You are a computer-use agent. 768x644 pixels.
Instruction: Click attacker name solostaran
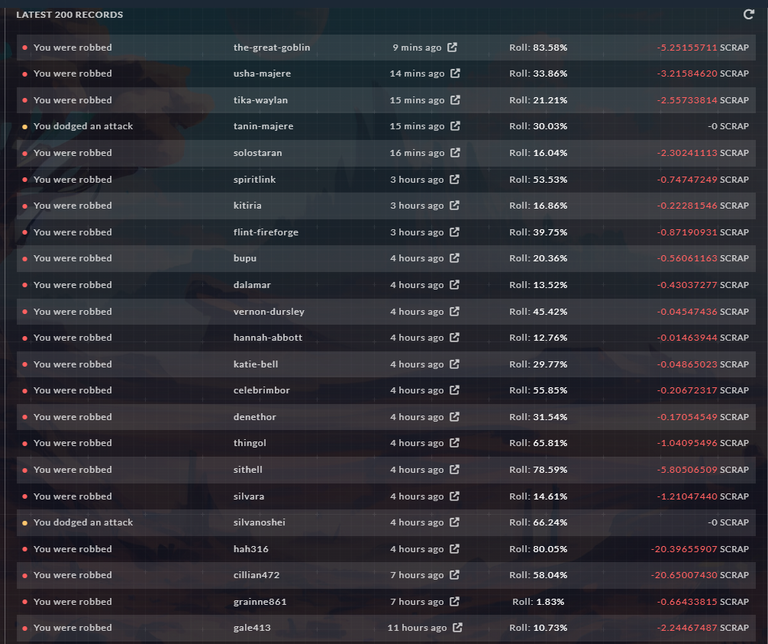coord(258,153)
